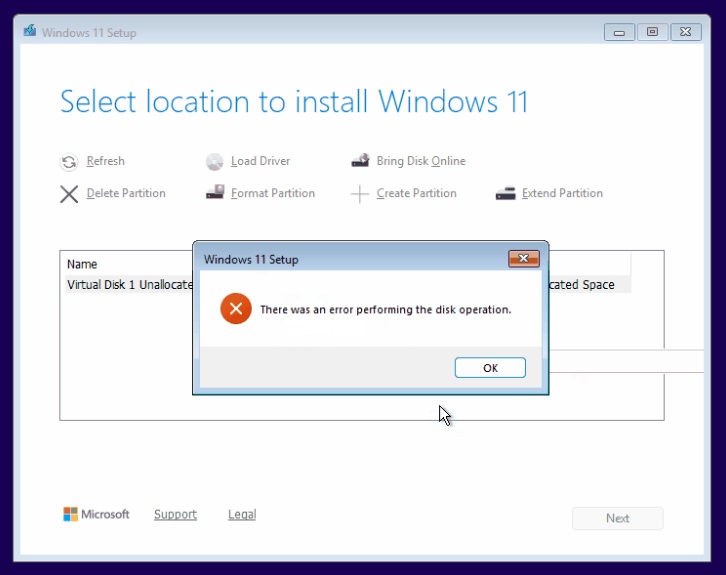Click the Windows 11 Setup title bar icon

(x=30, y=31)
